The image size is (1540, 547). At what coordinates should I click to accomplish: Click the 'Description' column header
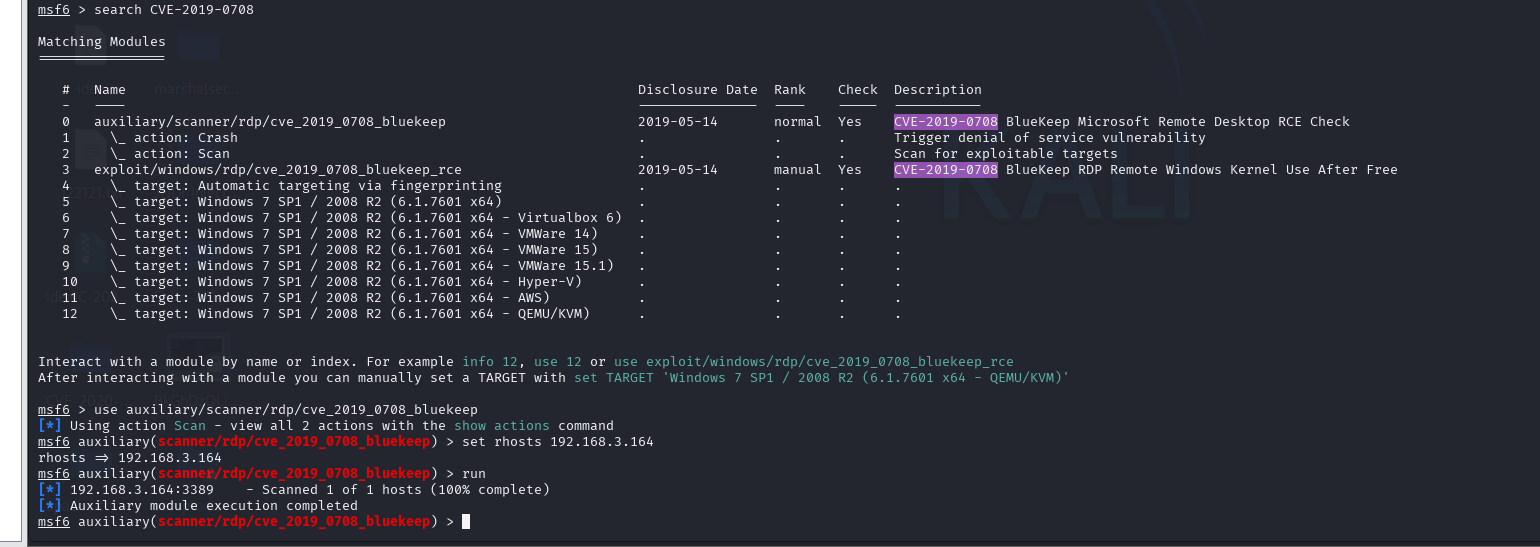(937, 90)
